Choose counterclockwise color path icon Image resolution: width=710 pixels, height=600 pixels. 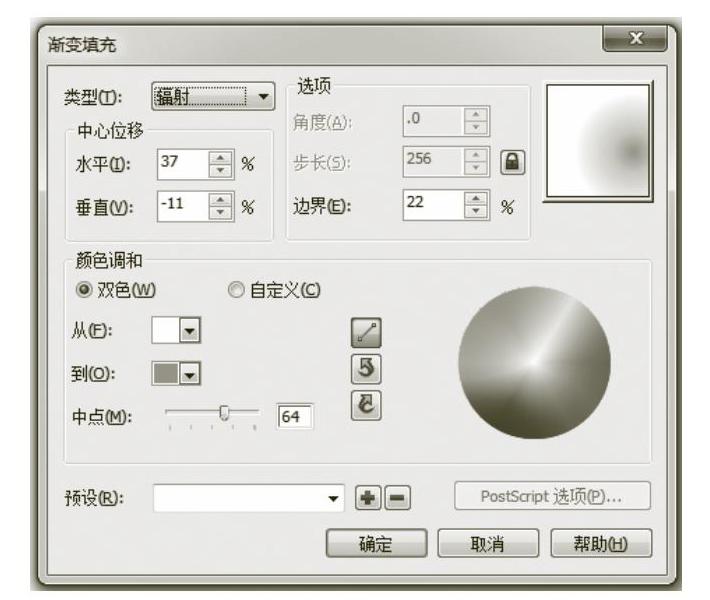coord(366,369)
